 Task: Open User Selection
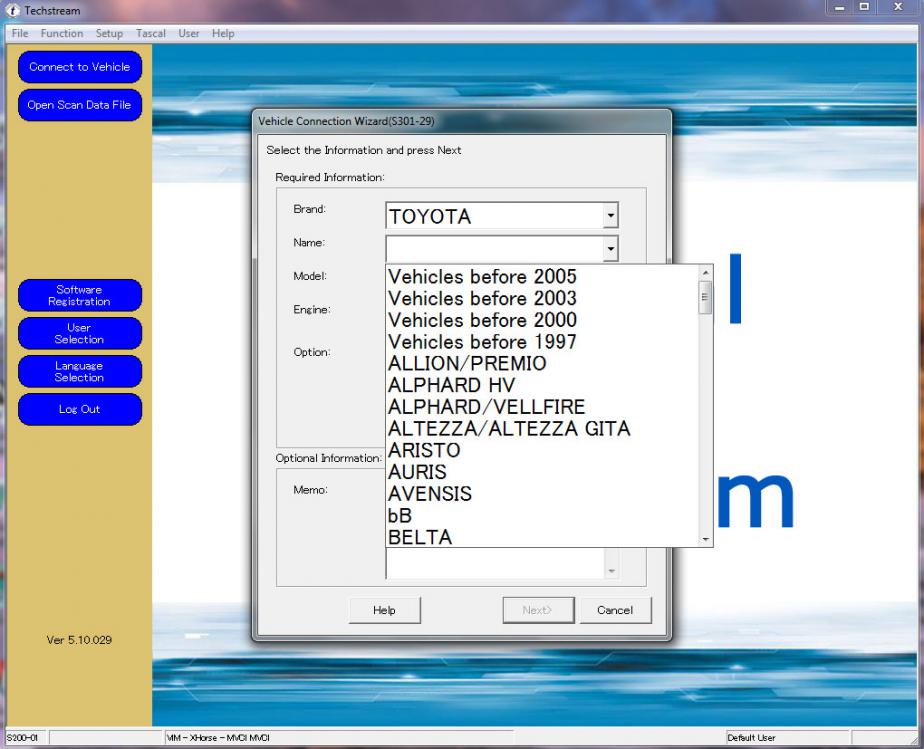pos(80,334)
